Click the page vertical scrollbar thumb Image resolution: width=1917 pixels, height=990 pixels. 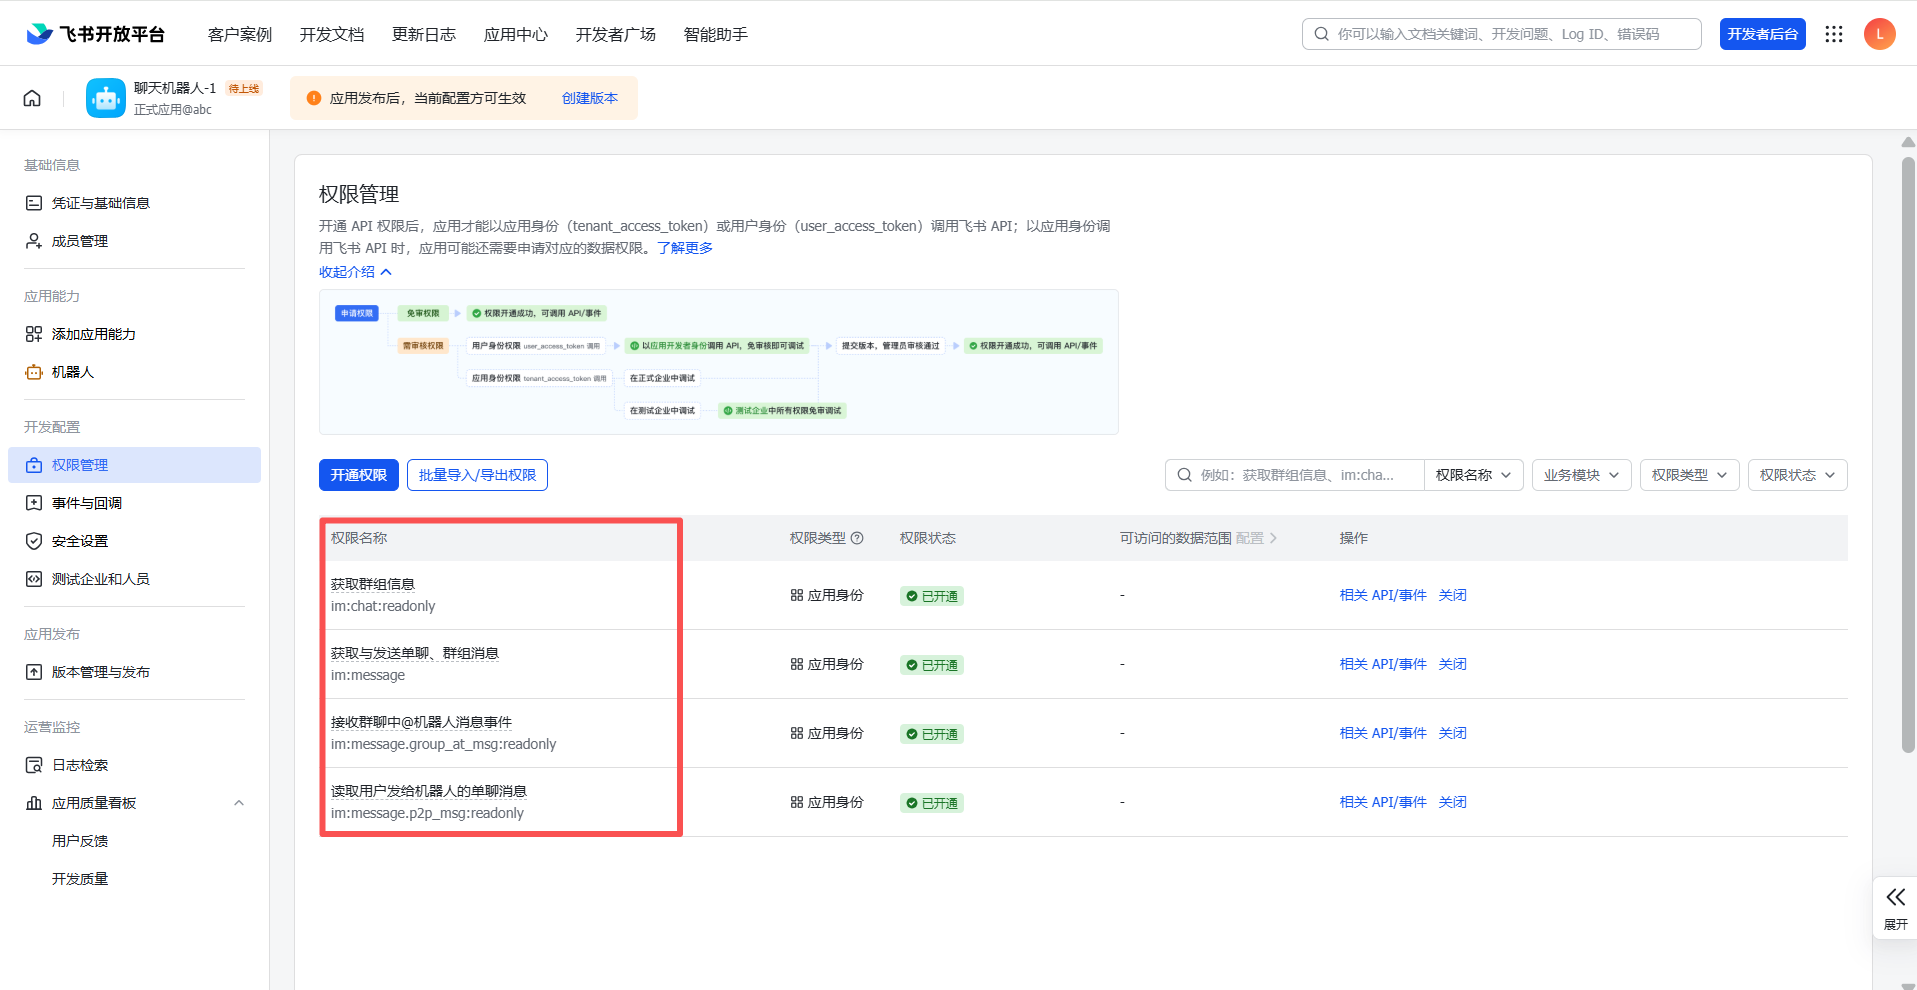1908,454
